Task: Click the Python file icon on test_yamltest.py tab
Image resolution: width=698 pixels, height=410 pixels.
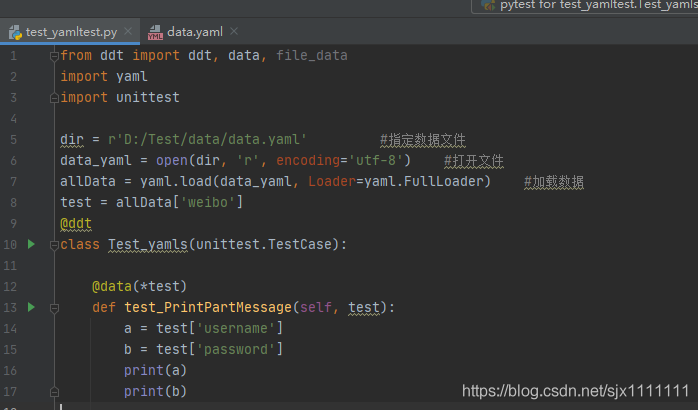Action: tap(15, 32)
